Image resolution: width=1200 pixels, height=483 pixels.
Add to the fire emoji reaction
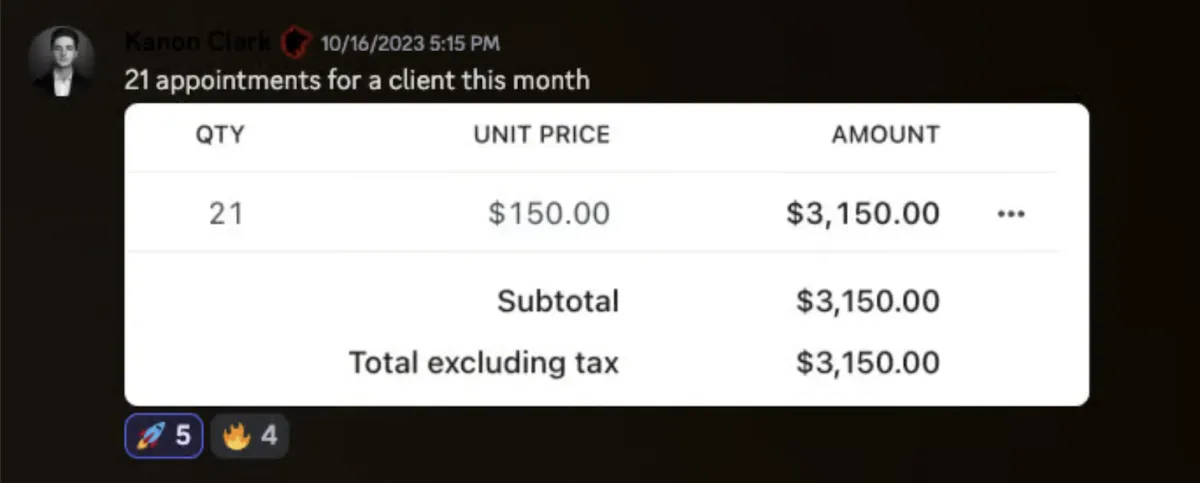pos(249,436)
